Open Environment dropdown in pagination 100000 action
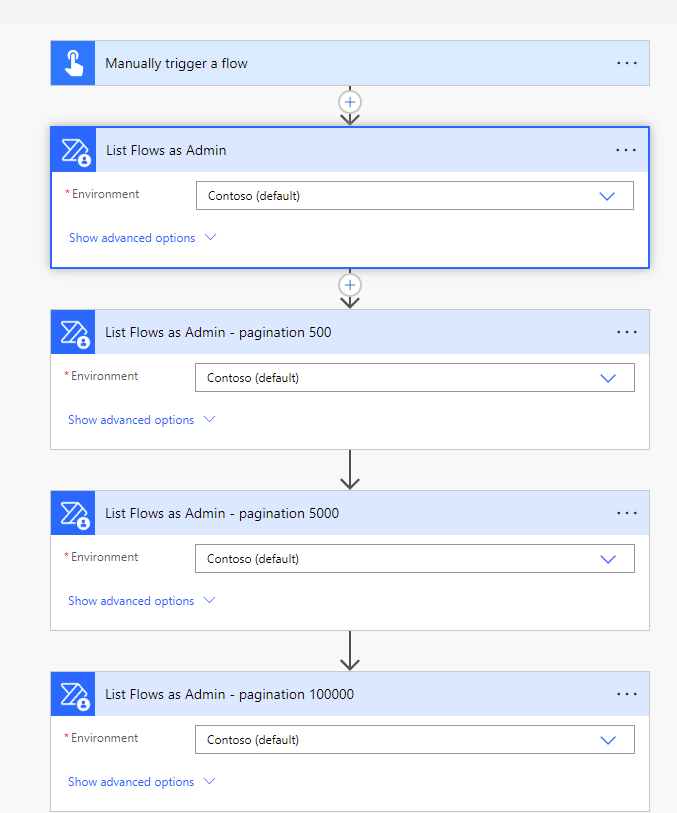The height and width of the screenshot is (813, 677). click(x=607, y=739)
